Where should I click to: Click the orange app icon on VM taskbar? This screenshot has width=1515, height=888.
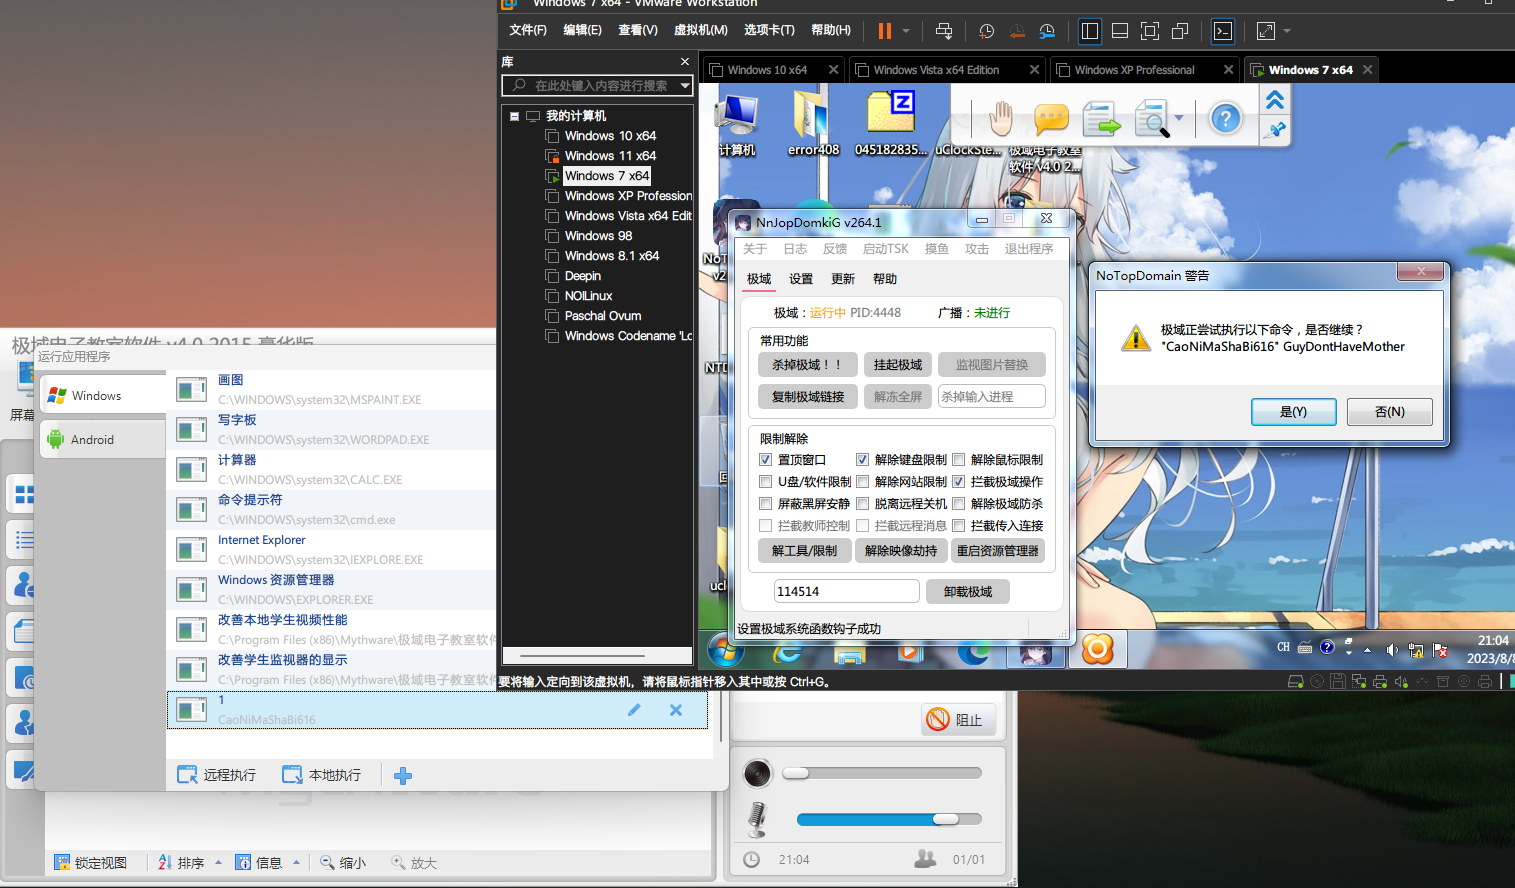1097,650
